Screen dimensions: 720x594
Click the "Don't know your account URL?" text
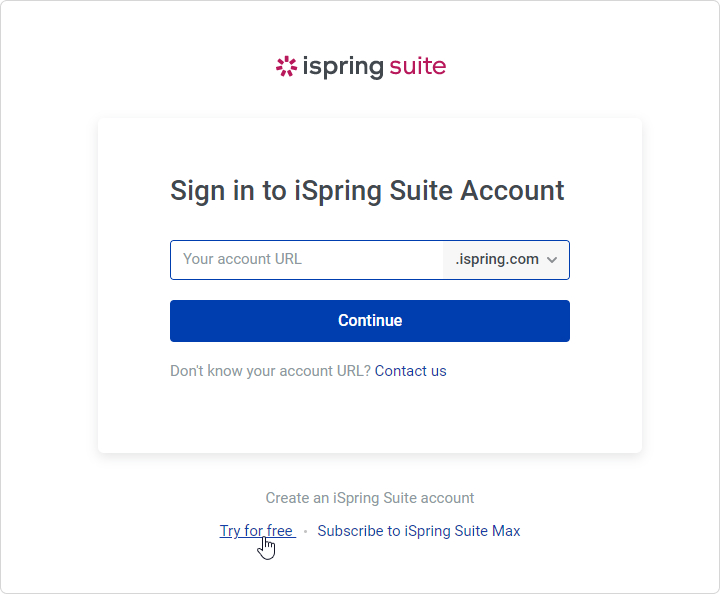coord(270,371)
